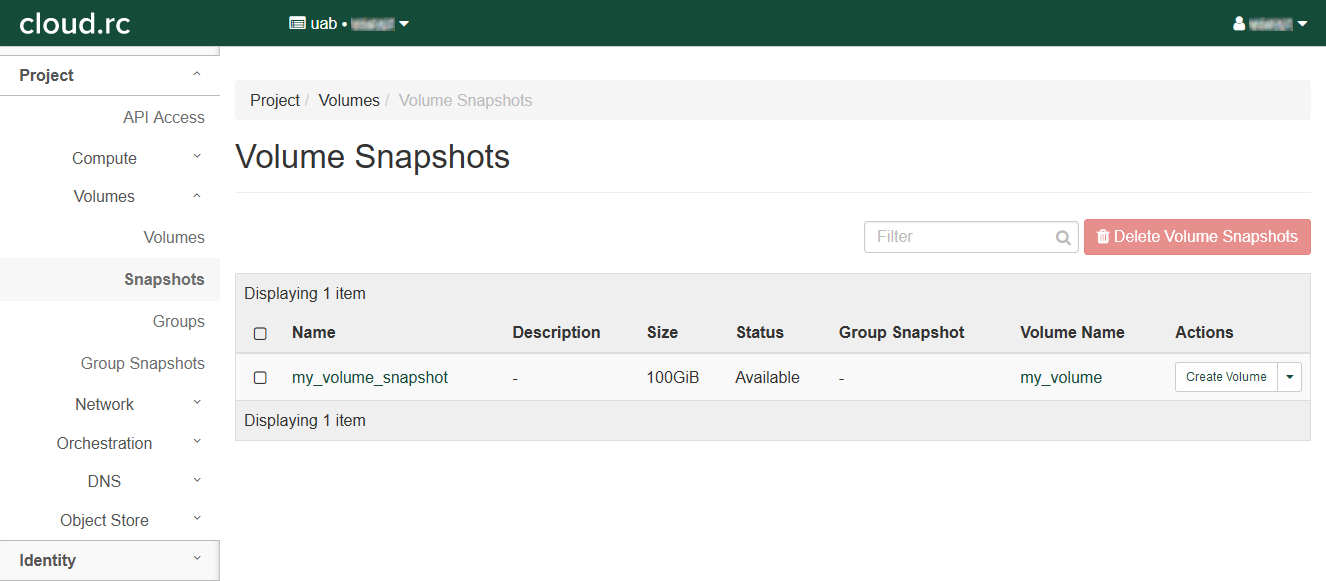Image resolution: width=1326 pixels, height=581 pixels.
Task: Expand the Orchestration section
Action: point(104,443)
